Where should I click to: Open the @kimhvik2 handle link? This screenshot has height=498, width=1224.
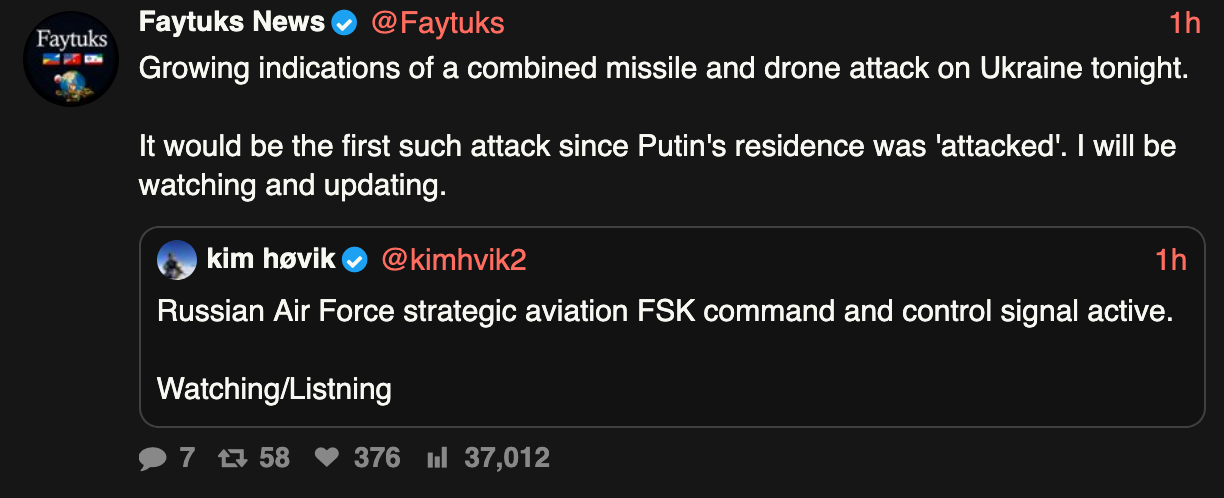453,260
